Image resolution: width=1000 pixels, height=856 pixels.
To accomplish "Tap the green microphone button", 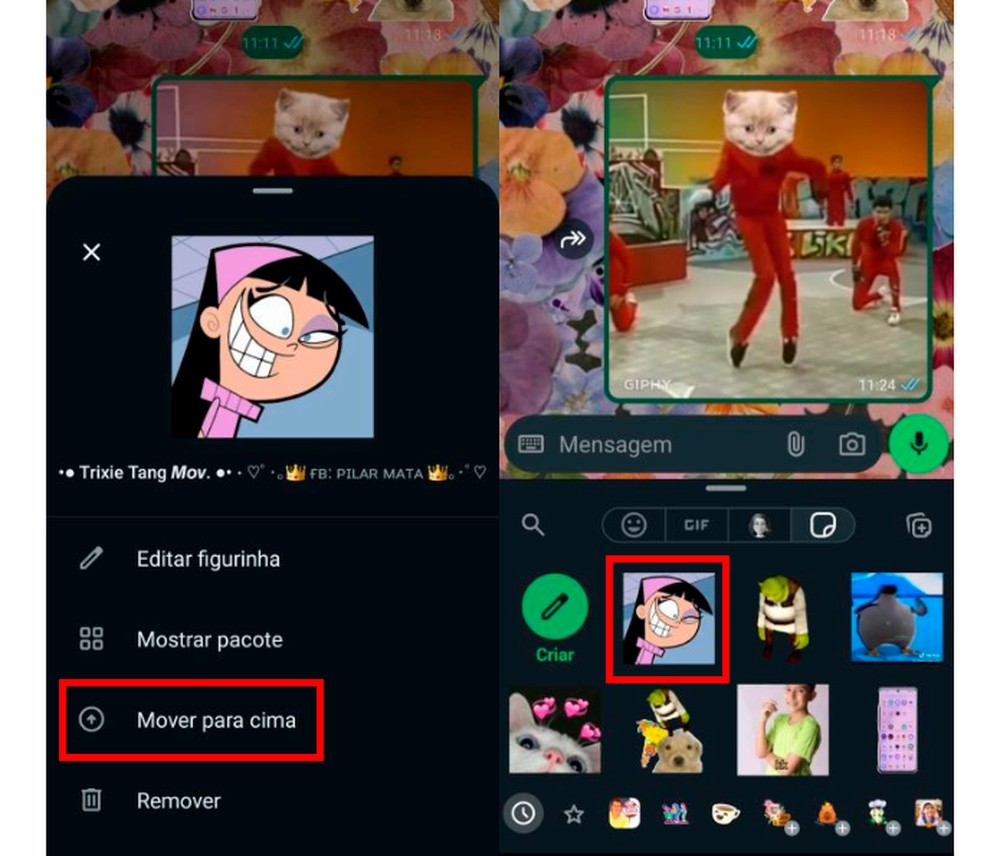I will tap(918, 444).
